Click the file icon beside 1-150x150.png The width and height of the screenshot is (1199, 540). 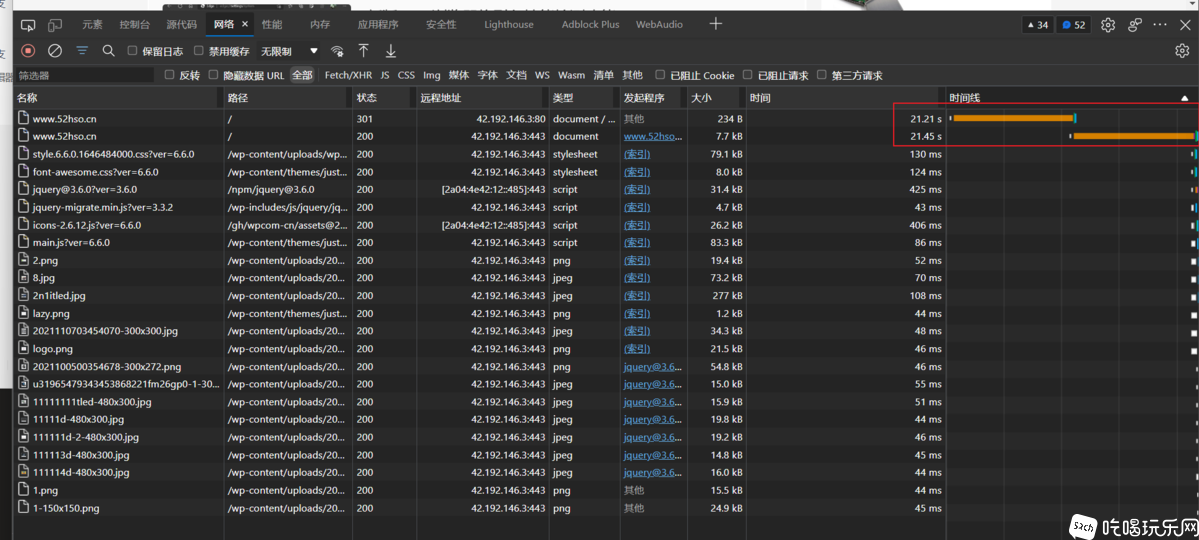coord(23,508)
